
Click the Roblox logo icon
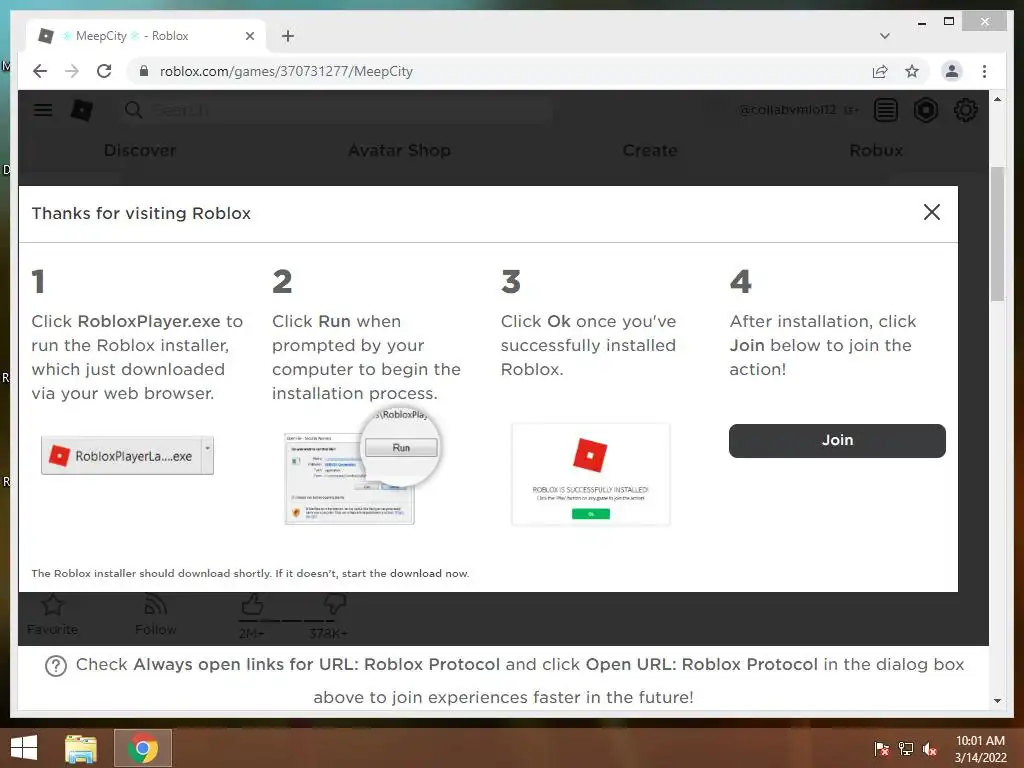(x=82, y=110)
